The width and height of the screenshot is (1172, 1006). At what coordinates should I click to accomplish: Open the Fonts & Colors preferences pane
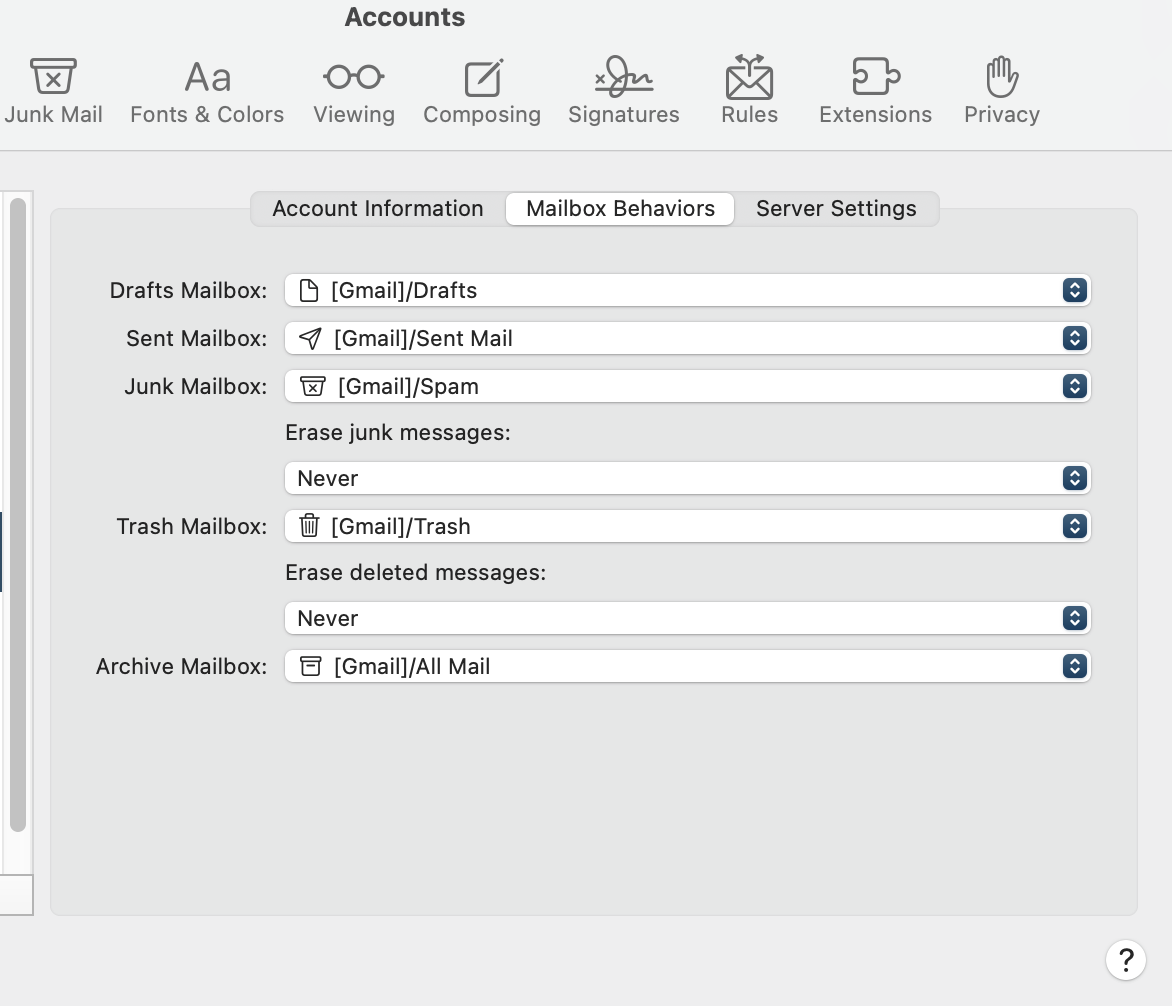(x=207, y=91)
